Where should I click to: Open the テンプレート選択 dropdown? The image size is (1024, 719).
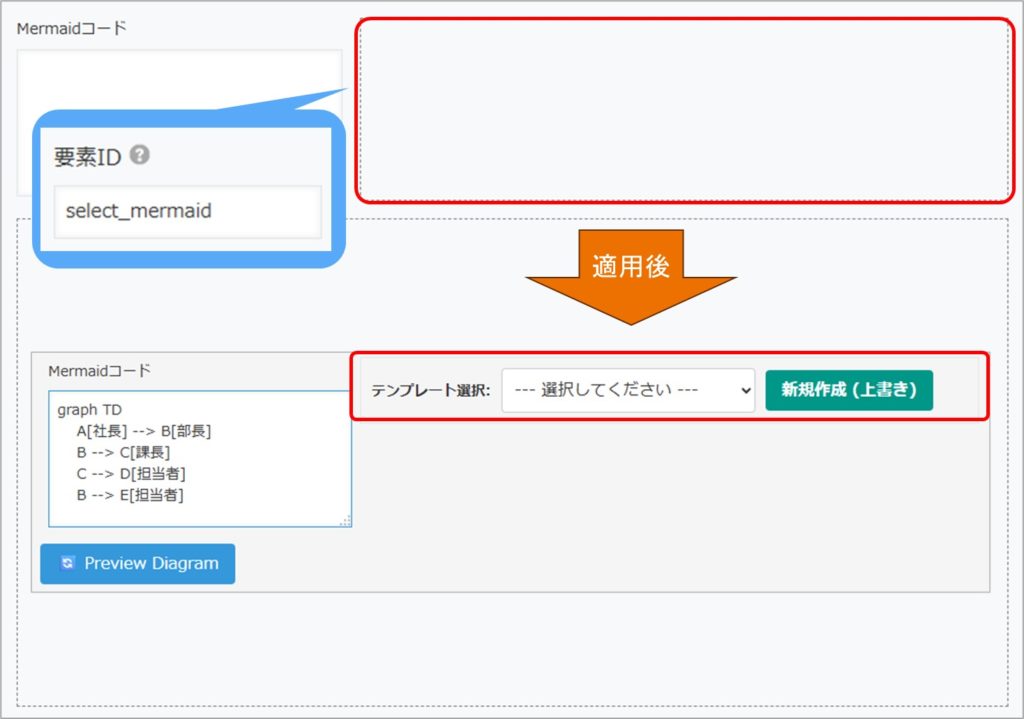627,391
